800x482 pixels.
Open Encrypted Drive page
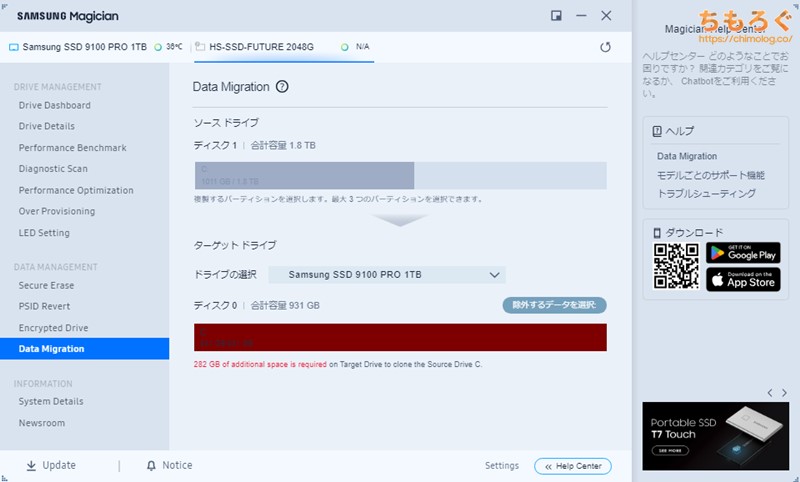pos(53,327)
